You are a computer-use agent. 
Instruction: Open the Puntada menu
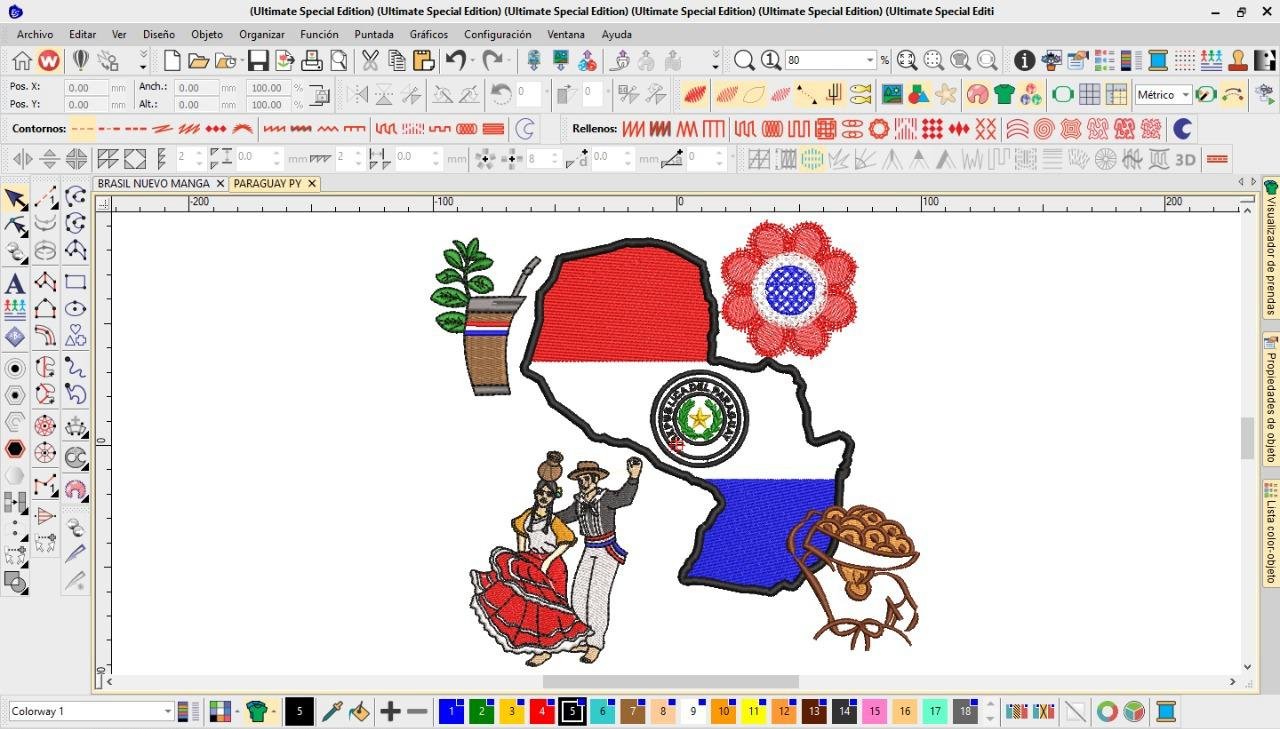pyautogui.click(x=374, y=34)
